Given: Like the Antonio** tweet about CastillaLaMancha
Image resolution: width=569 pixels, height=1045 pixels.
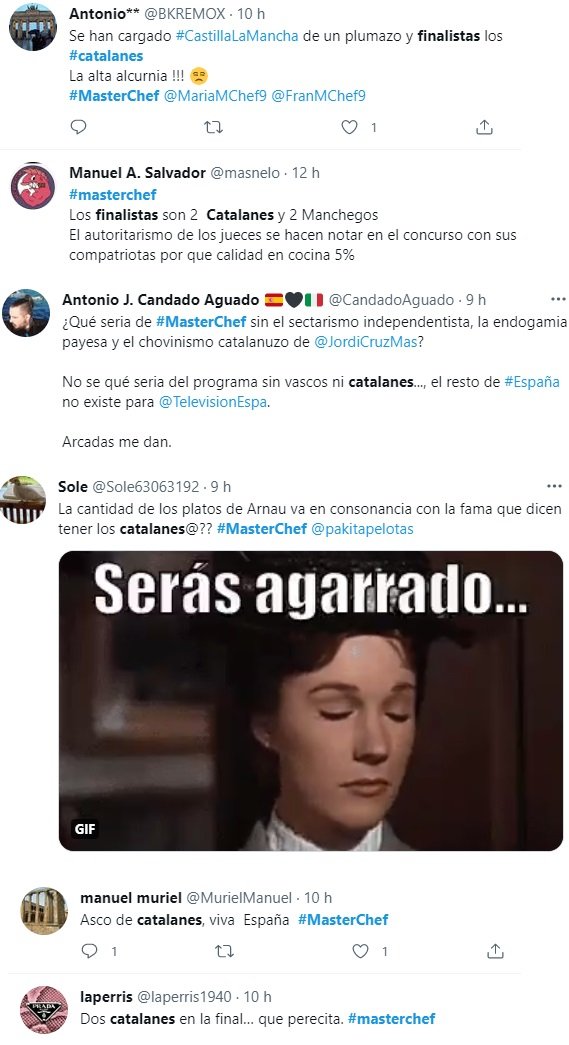Looking at the screenshot, I should click(350, 127).
